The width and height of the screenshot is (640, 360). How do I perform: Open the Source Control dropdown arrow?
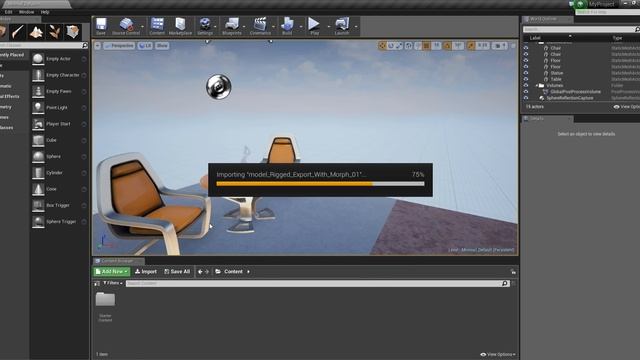coord(142,27)
